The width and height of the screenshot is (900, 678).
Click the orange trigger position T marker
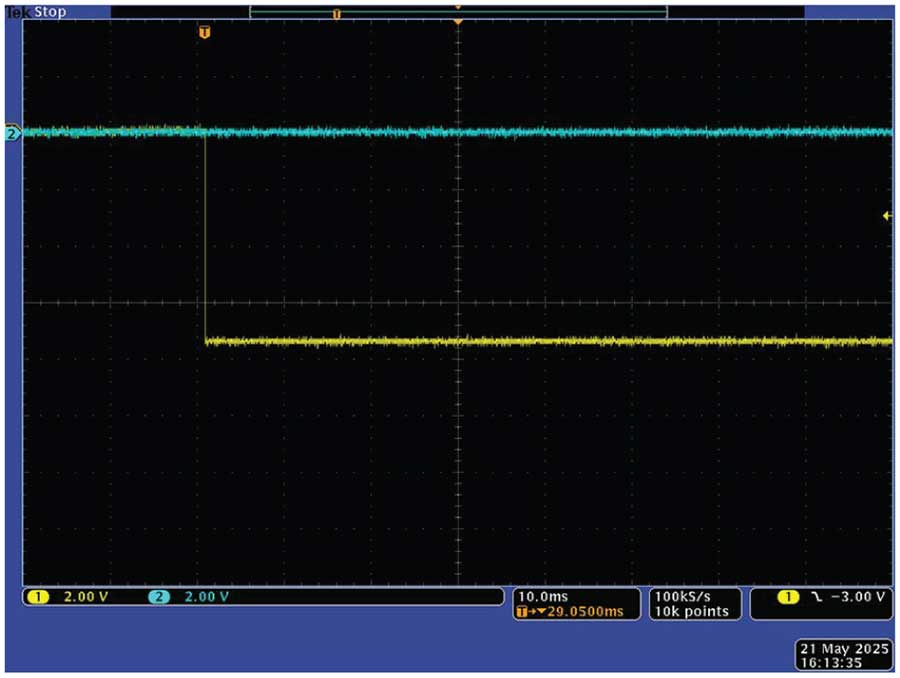[205, 32]
